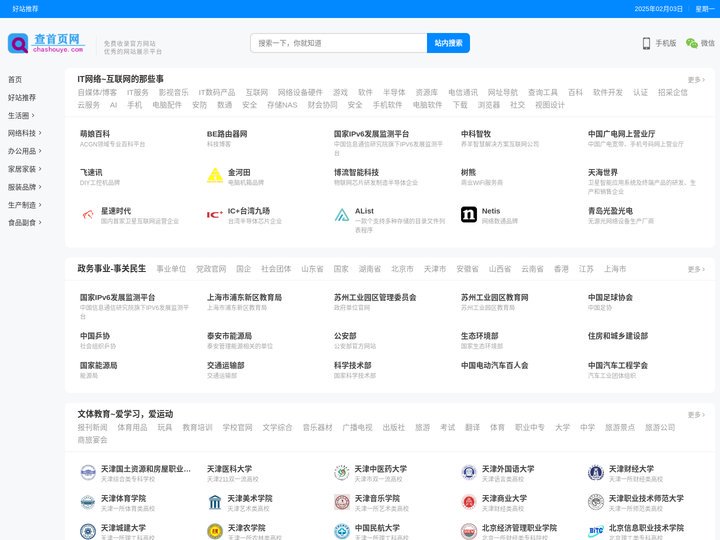Expand the 食品副食 sidebar menu
This screenshot has width=720, height=540.
[25, 223]
